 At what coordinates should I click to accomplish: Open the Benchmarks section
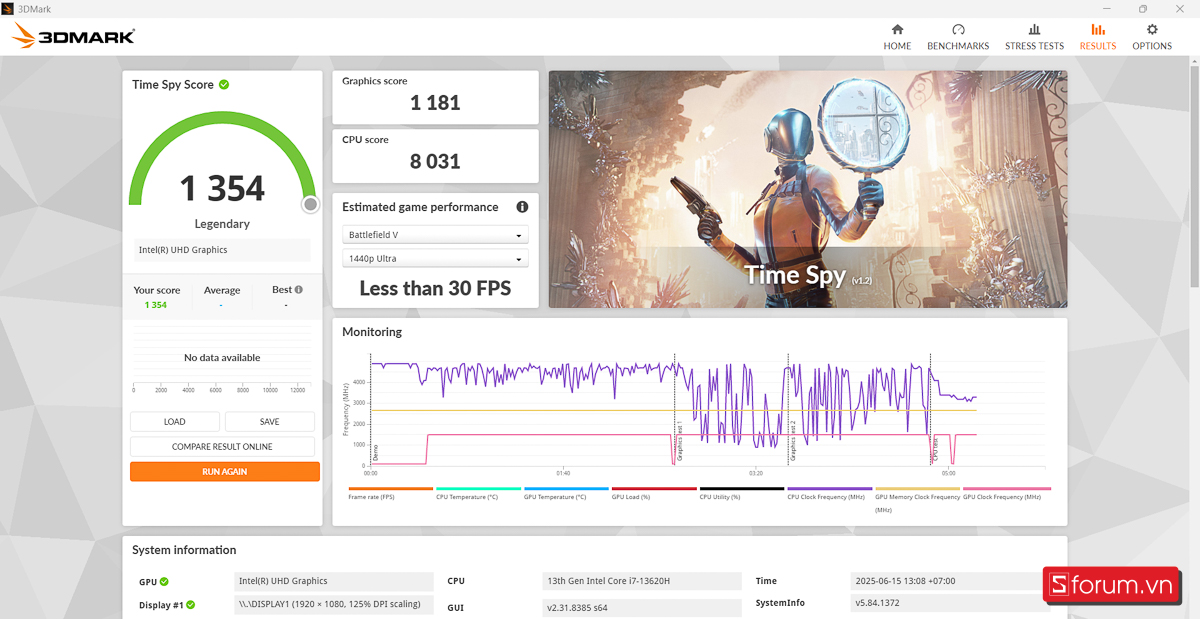point(958,37)
